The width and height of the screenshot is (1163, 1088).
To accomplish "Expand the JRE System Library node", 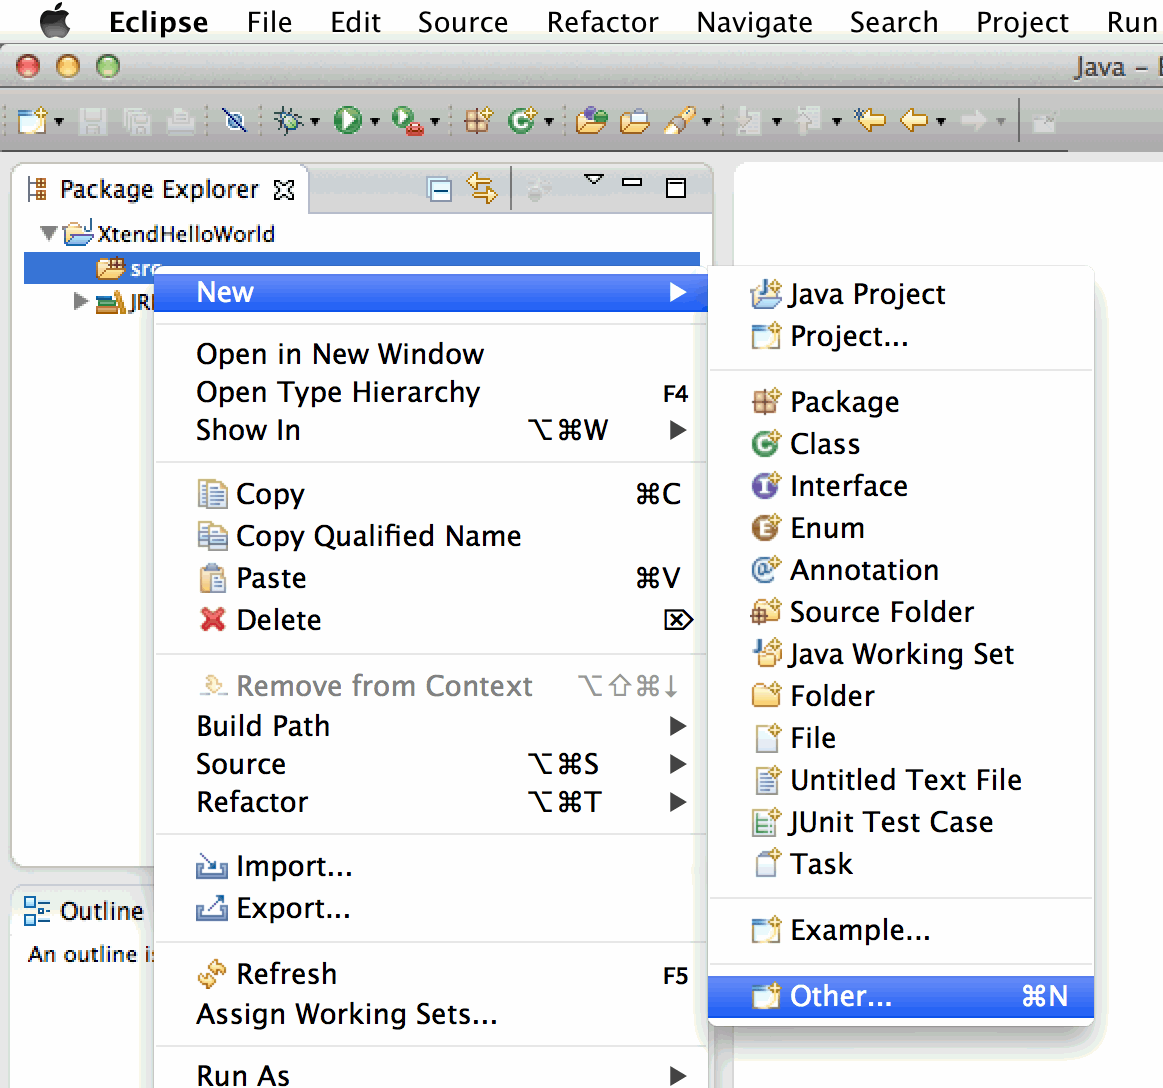I will pos(81,301).
